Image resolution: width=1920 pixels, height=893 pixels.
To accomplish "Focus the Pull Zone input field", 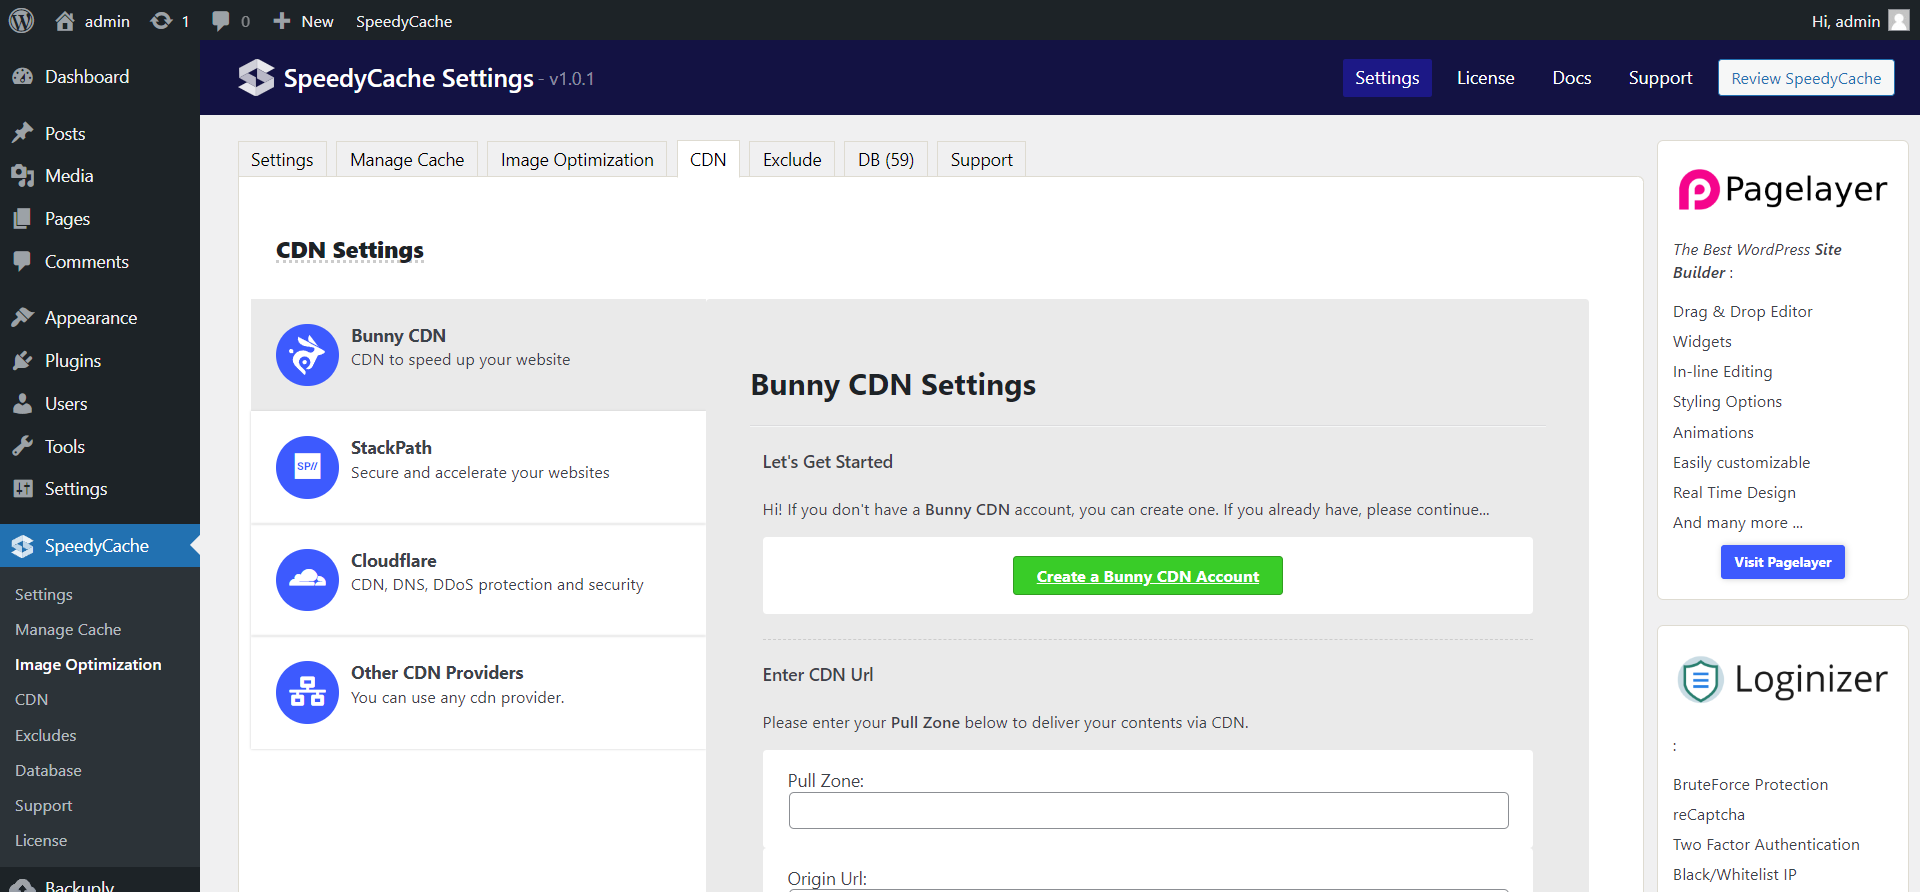I will (1147, 811).
